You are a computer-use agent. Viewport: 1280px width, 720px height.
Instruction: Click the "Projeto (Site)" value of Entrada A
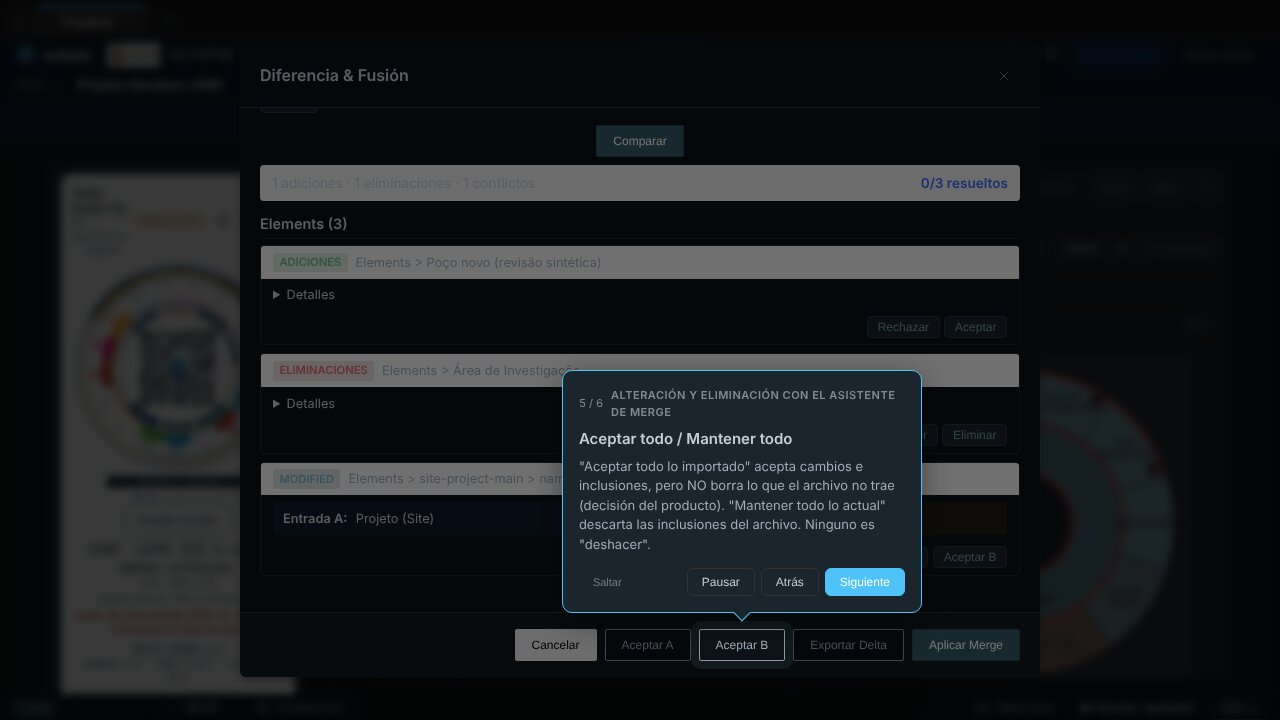395,518
